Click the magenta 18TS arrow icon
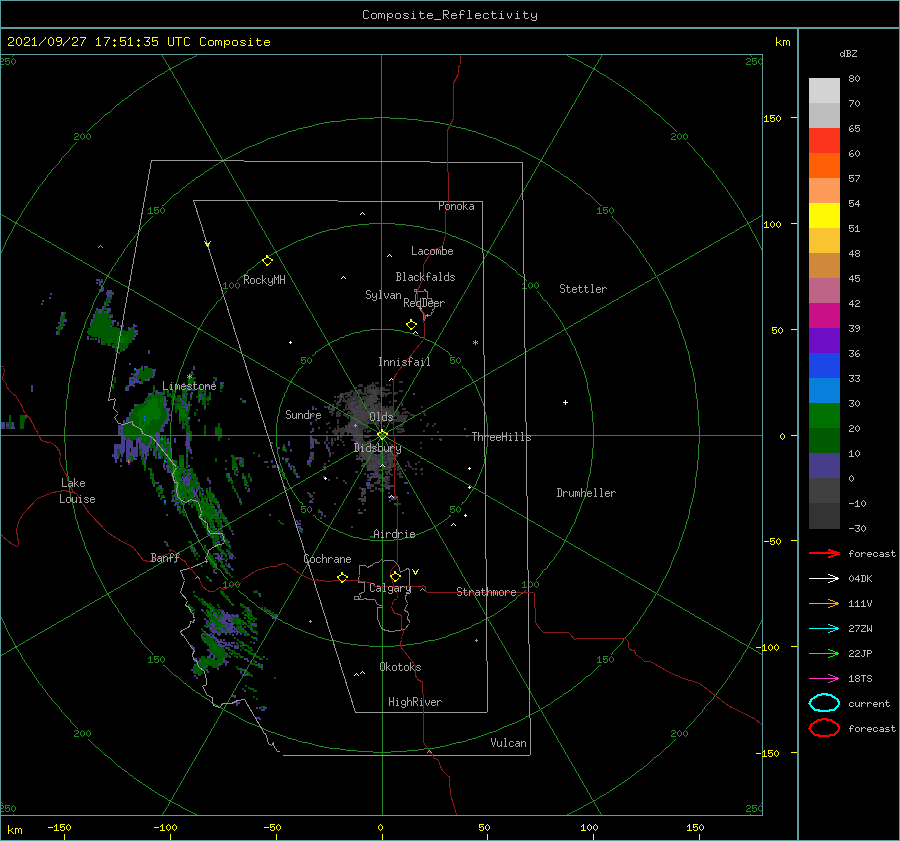 [x=824, y=679]
